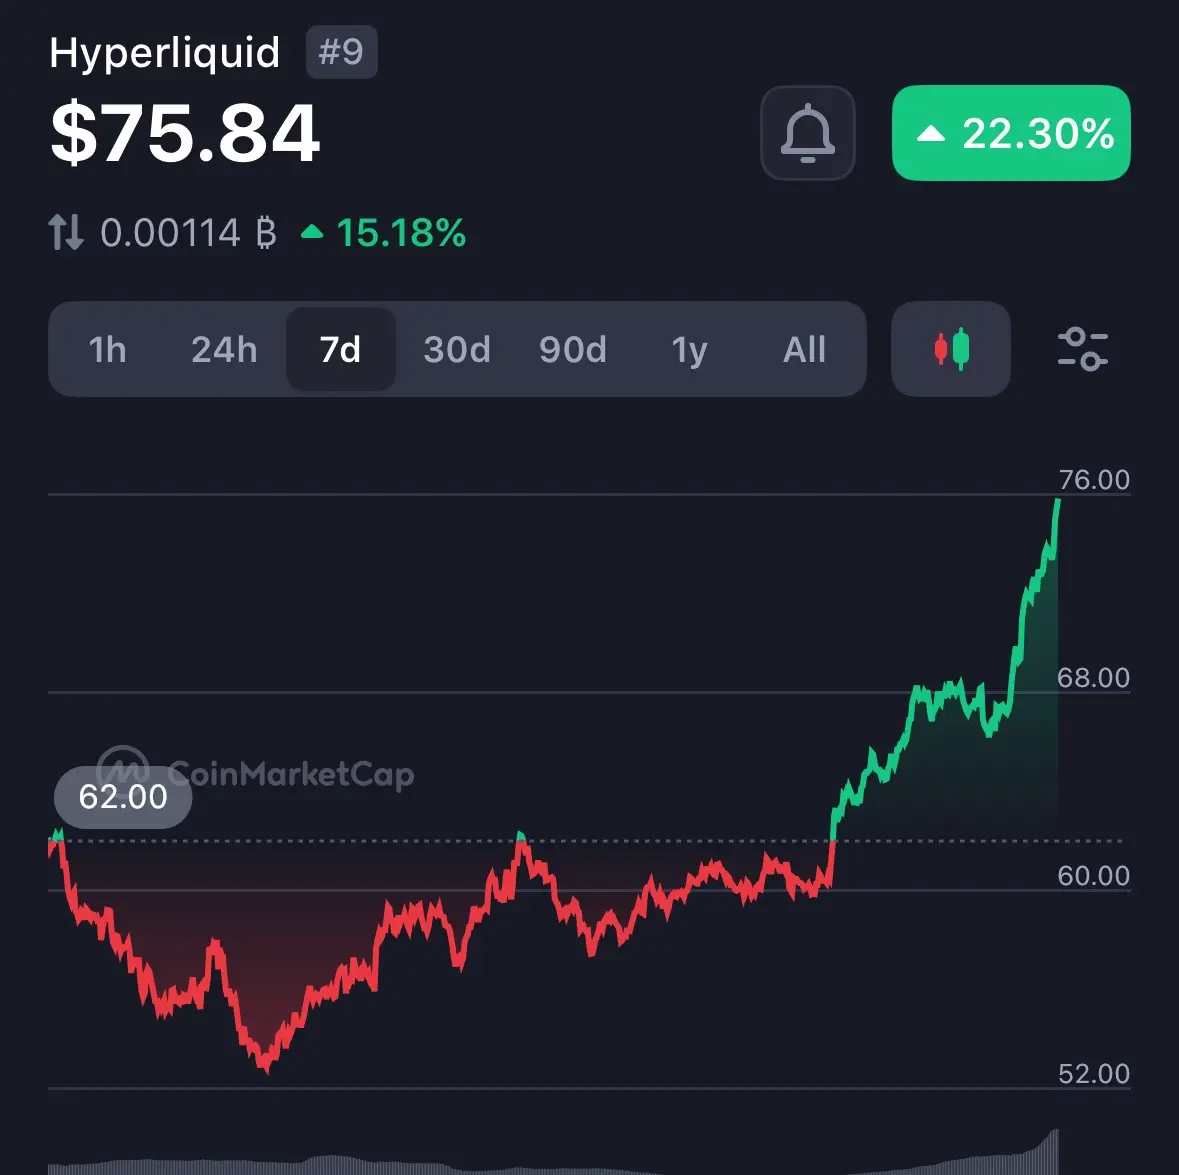The height and width of the screenshot is (1175, 1179).
Task: Tap the chart peak near 76.00
Action: click(x=1057, y=502)
